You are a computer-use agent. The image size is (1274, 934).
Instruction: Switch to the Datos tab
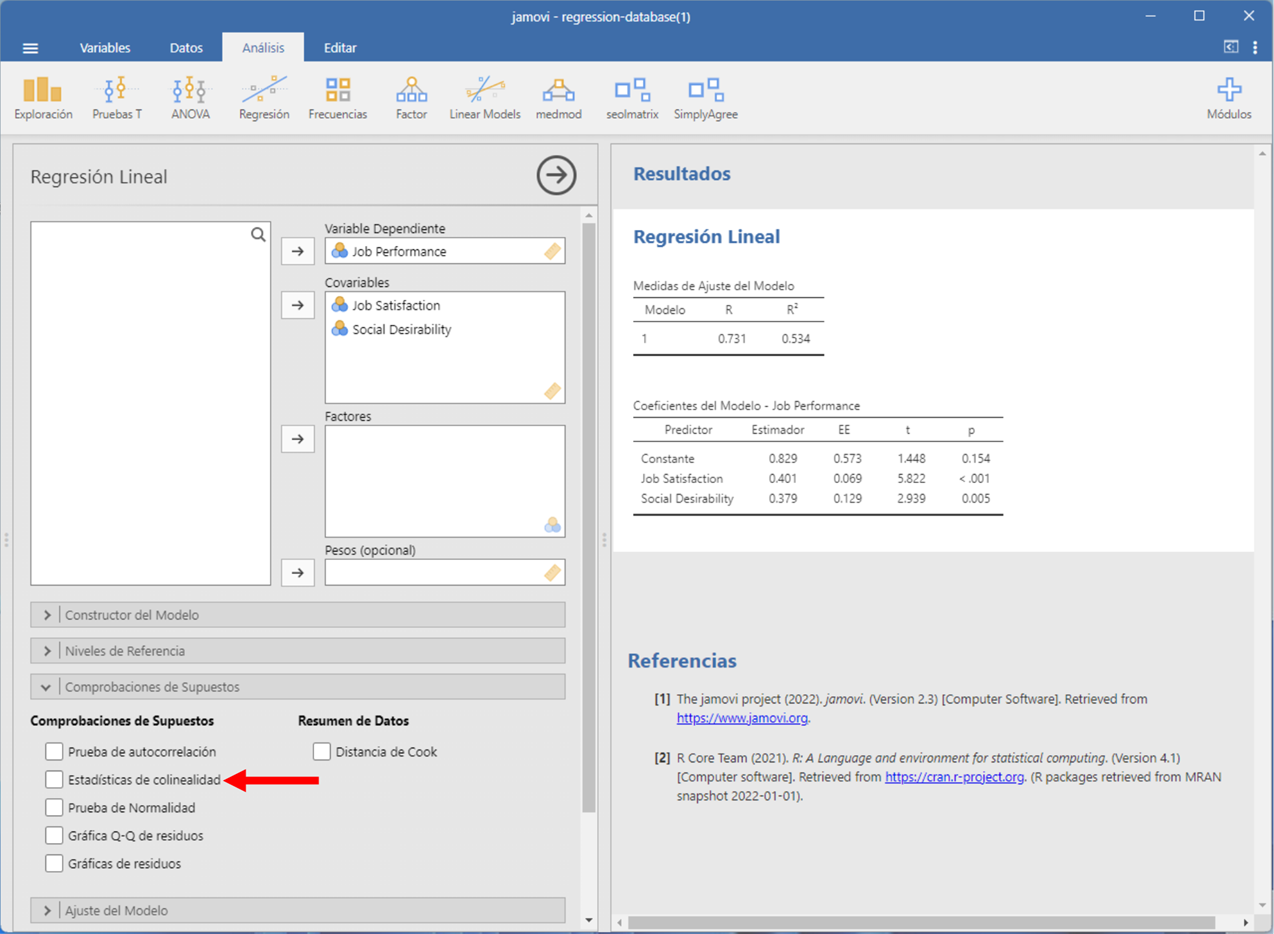[186, 48]
